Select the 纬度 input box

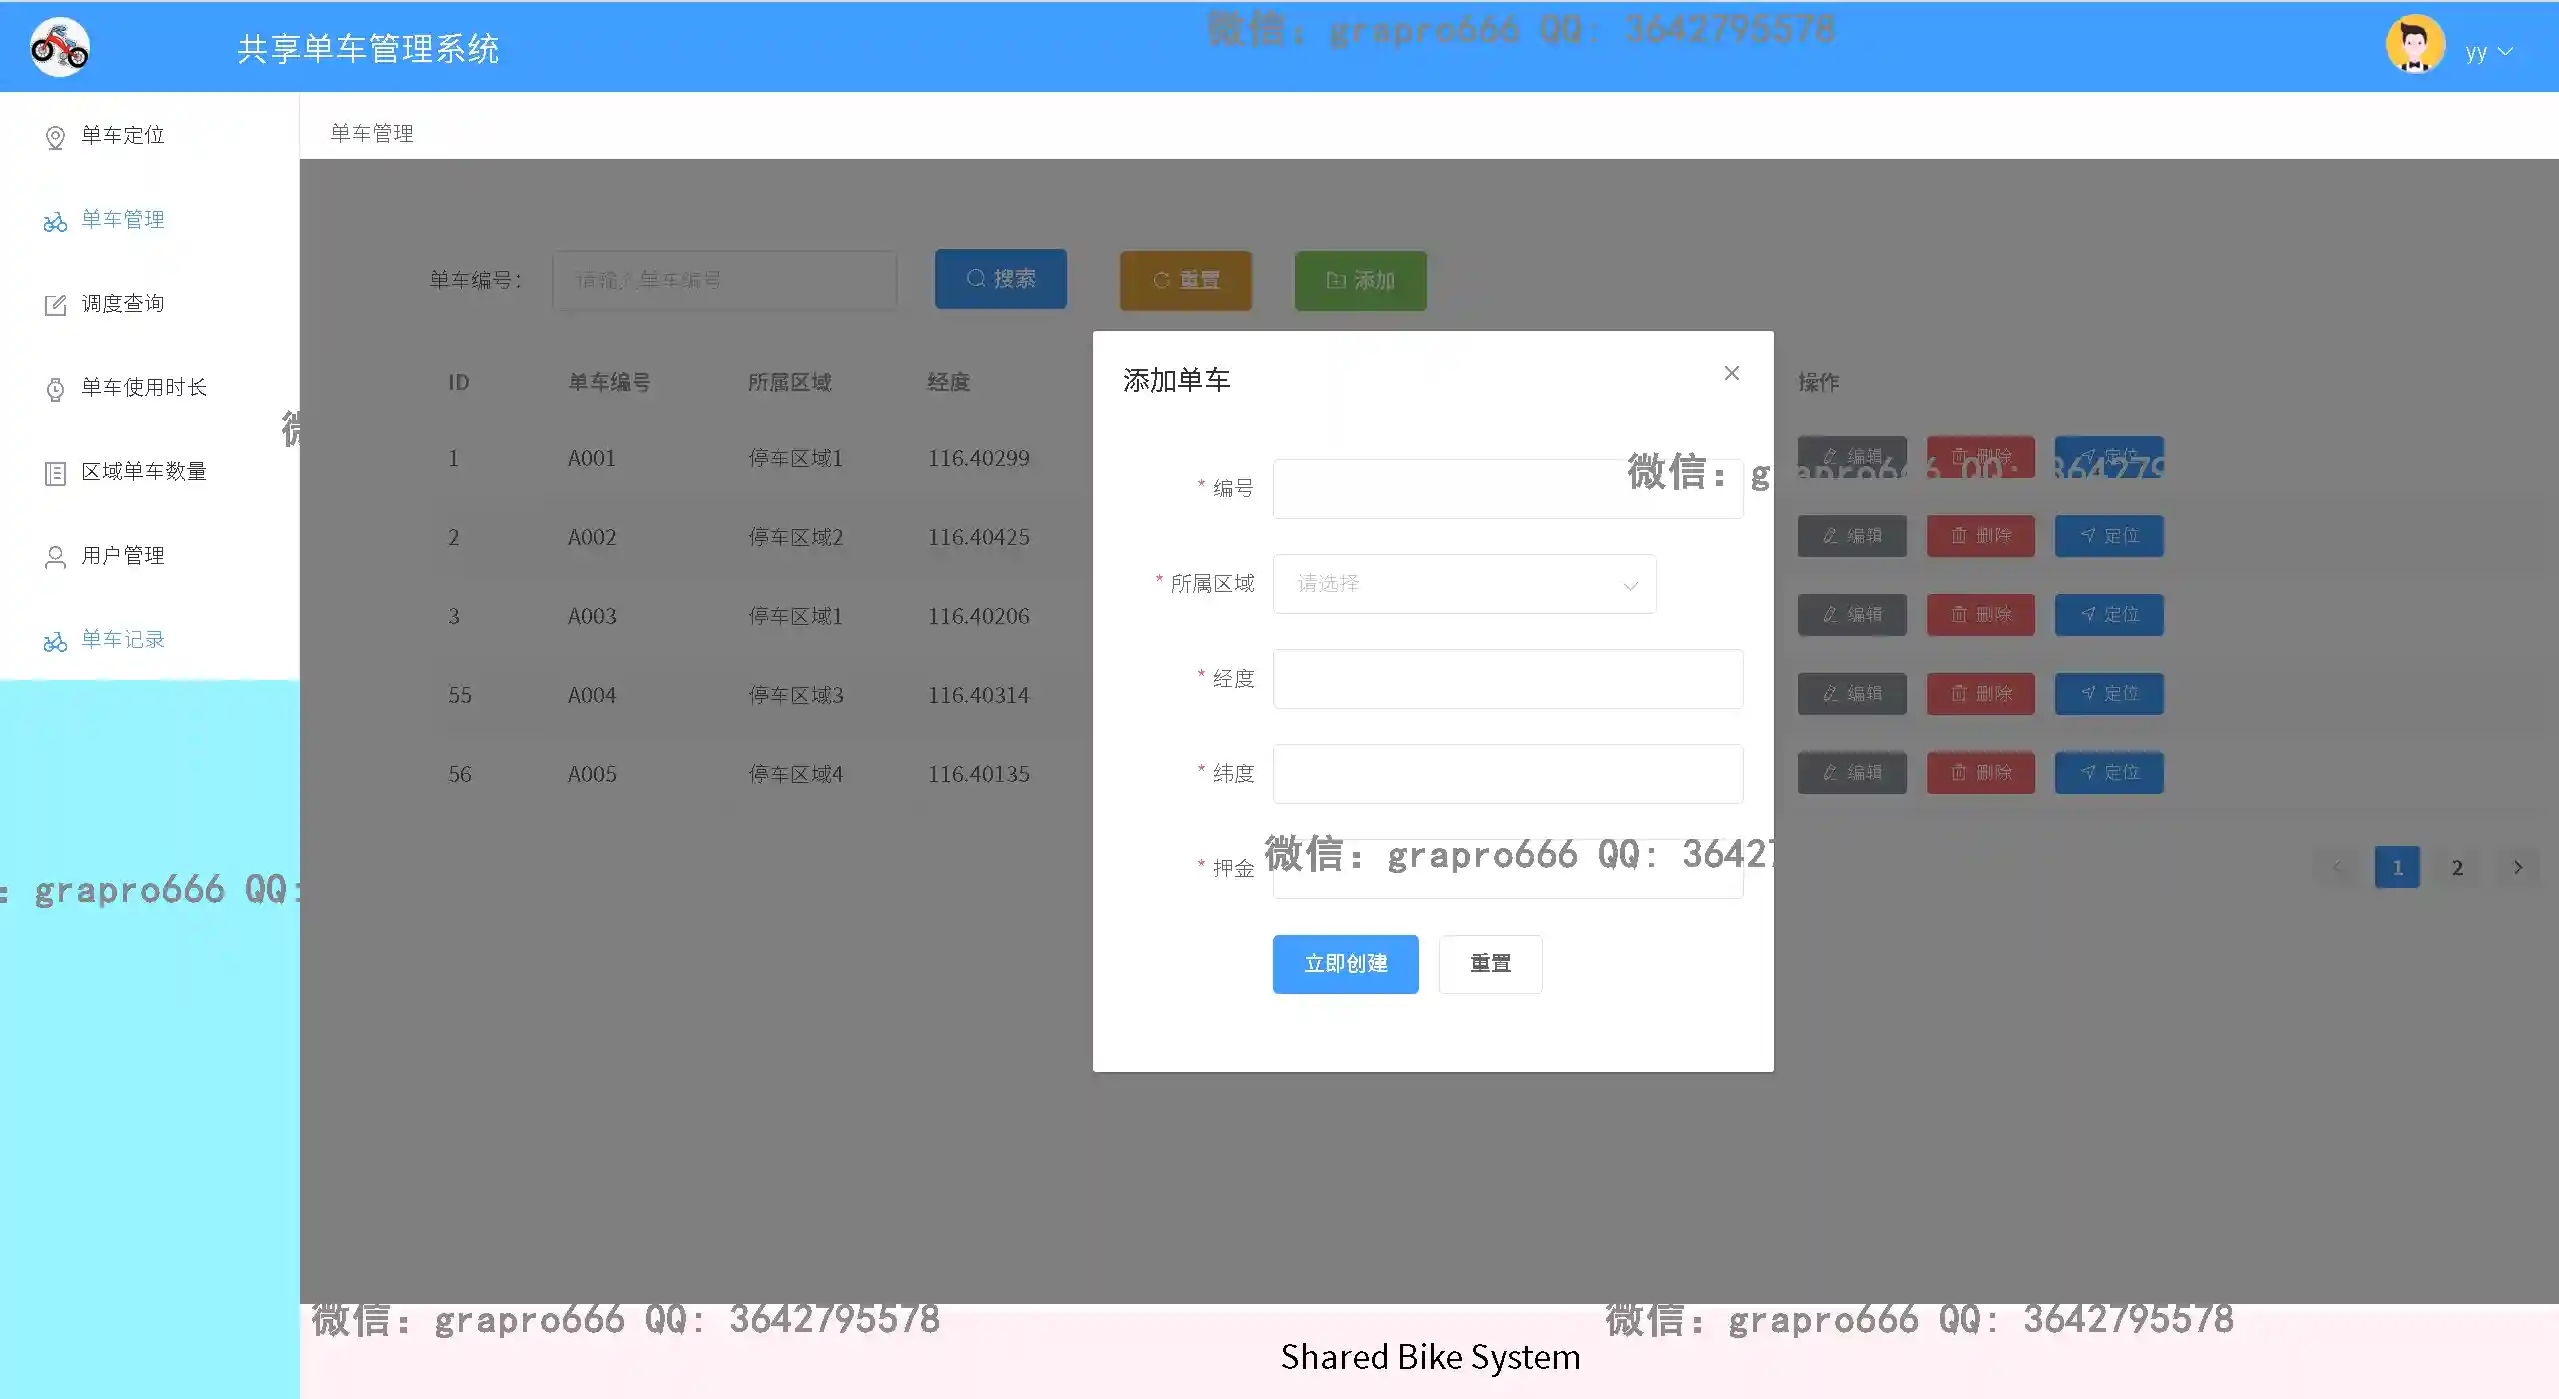pyautogui.click(x=1507, y=774)
